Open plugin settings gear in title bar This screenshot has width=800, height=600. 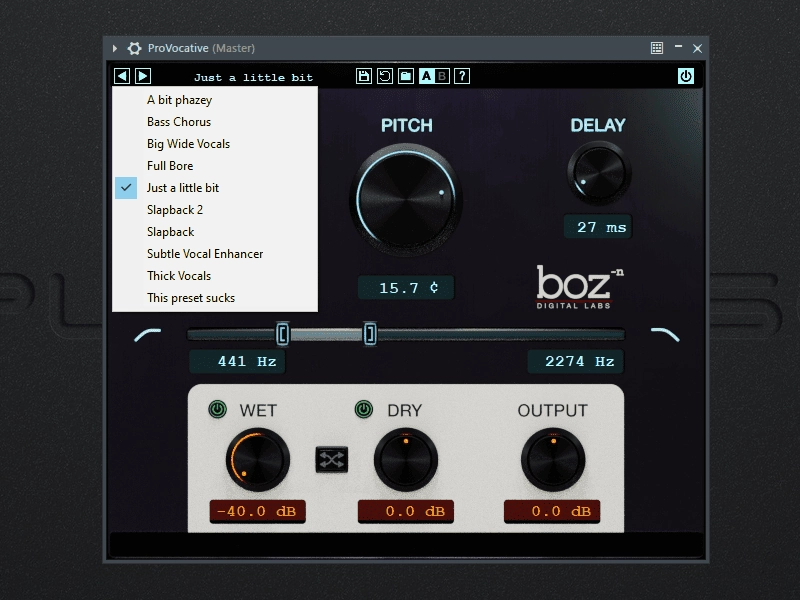pyautogui.click(x=134, y=48)
